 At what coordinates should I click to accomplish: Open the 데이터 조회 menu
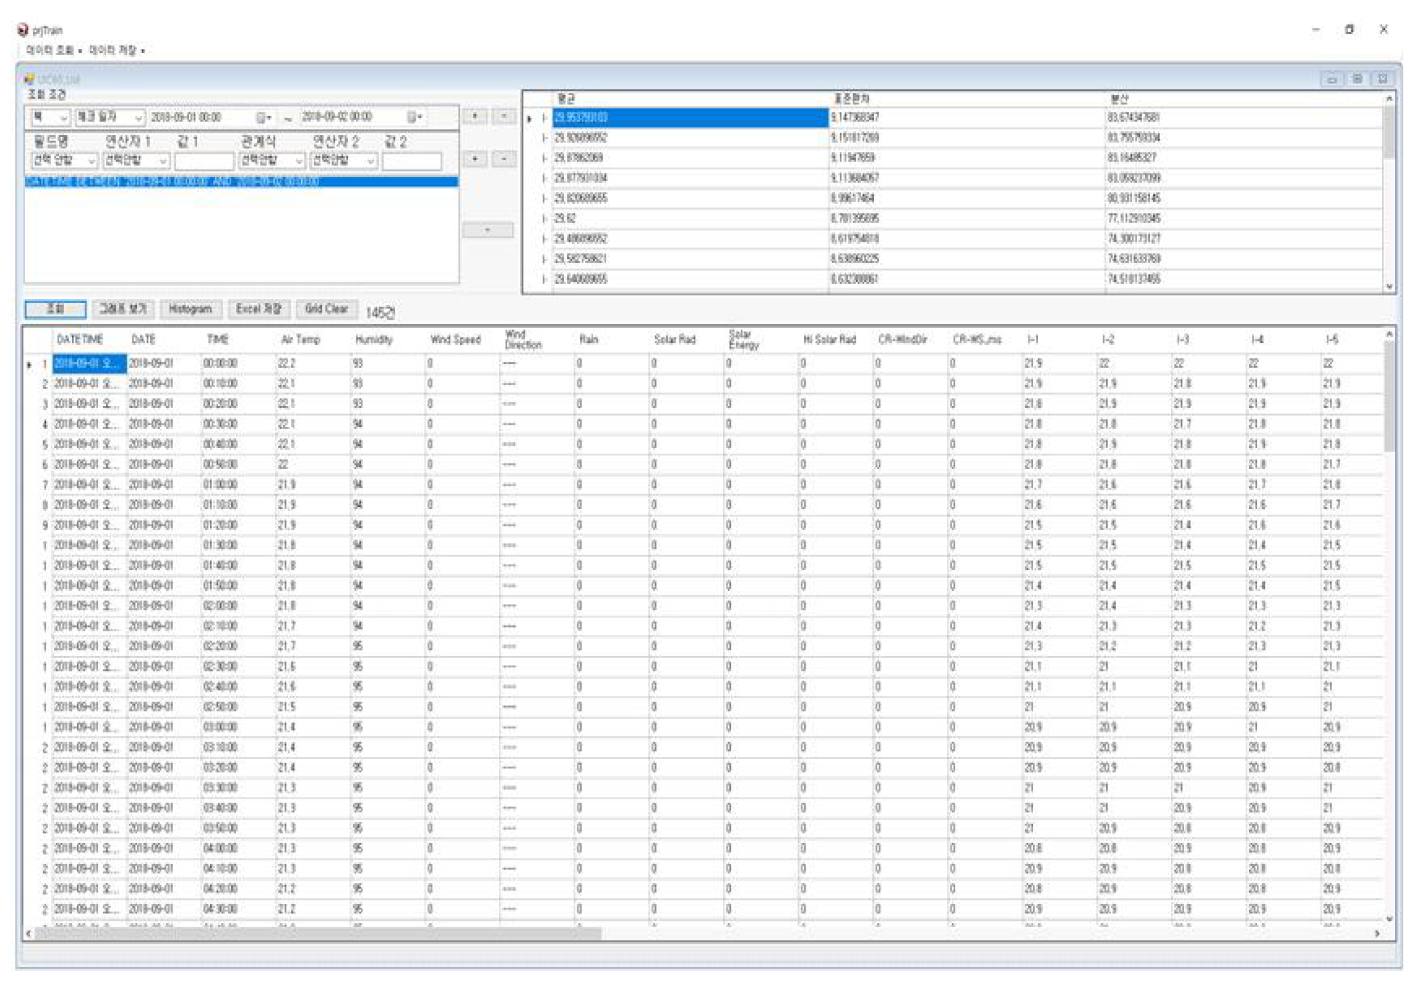pyautogui.click(x=53, y=50)
